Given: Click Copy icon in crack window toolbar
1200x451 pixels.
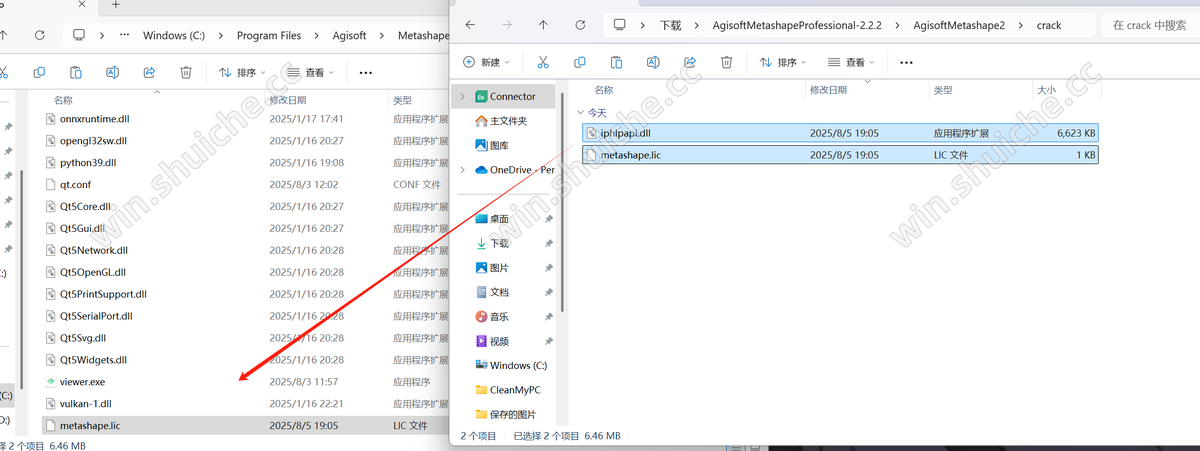Looking at the screenshot, I should point(580,62).
